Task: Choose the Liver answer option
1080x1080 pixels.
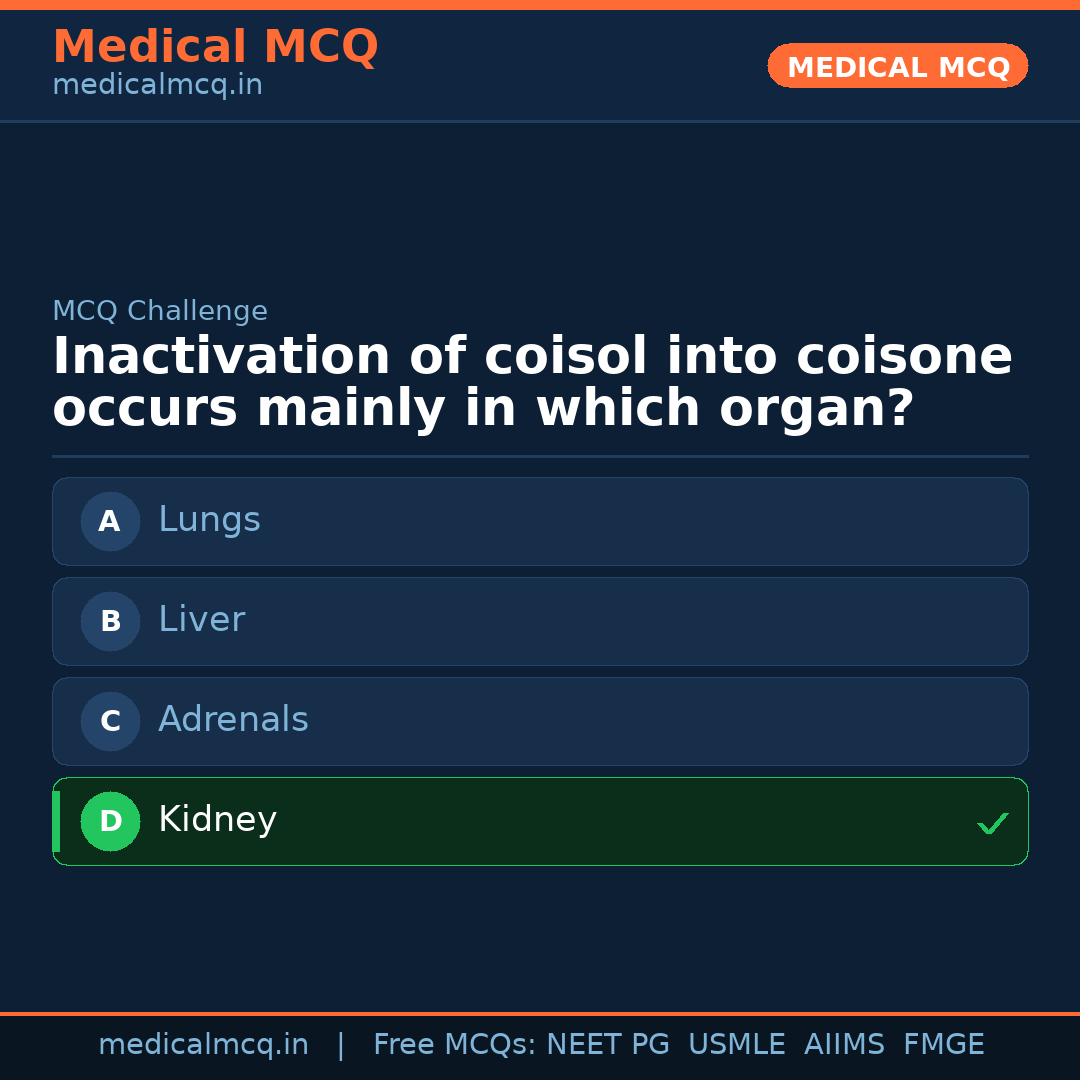Action: pyautogui.click(x=540, y=621)
